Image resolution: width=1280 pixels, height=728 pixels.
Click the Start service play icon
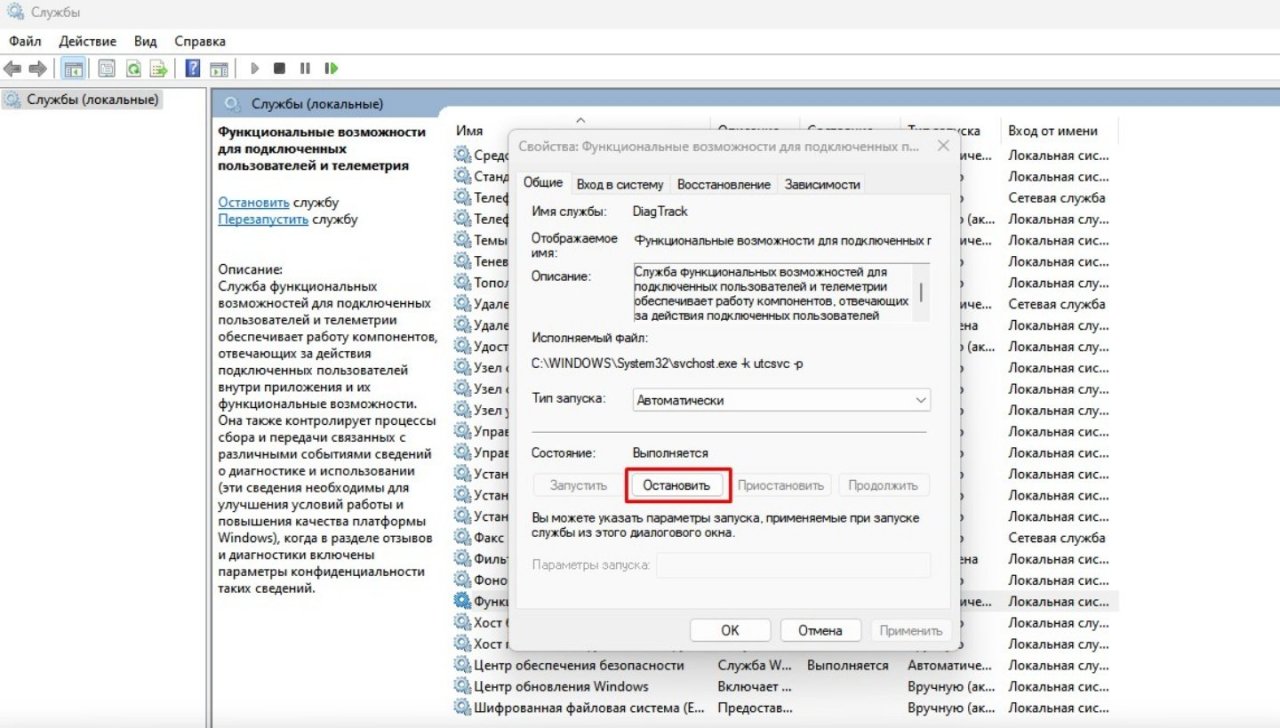(x=255, y=68)
